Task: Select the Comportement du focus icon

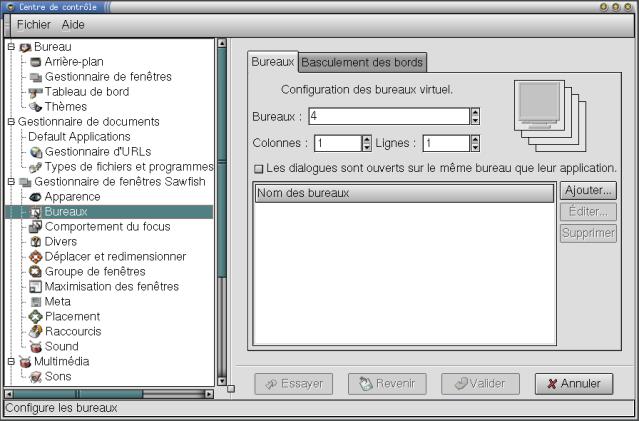Action: pos(35,227)
